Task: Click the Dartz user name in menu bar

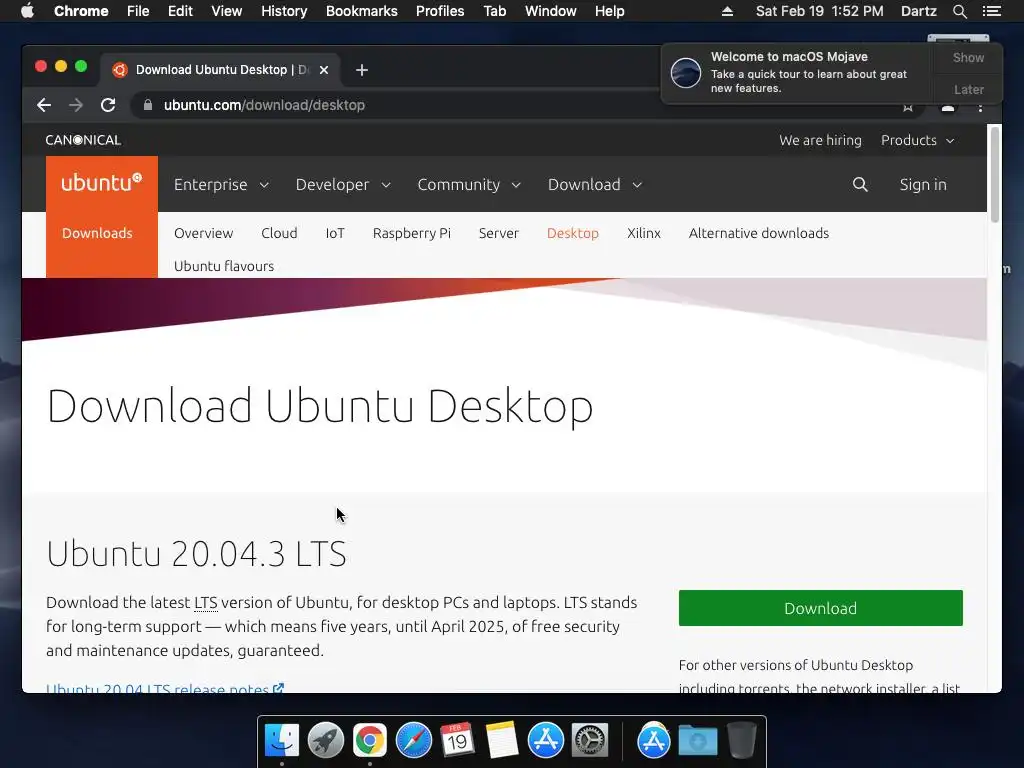Action: [x=918, y=11]
